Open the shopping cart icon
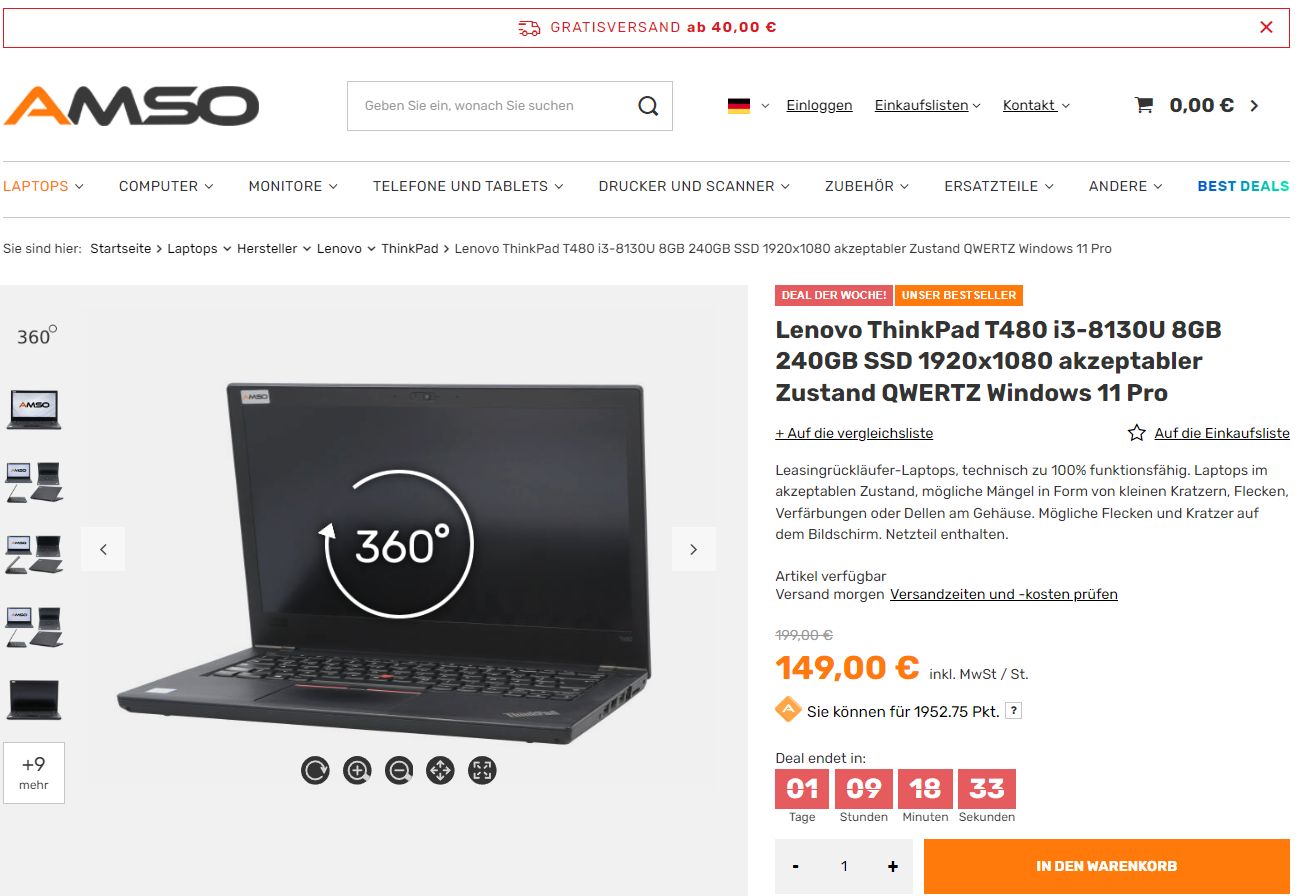Screen dimensions: 1299x896 pos(1144,105)
